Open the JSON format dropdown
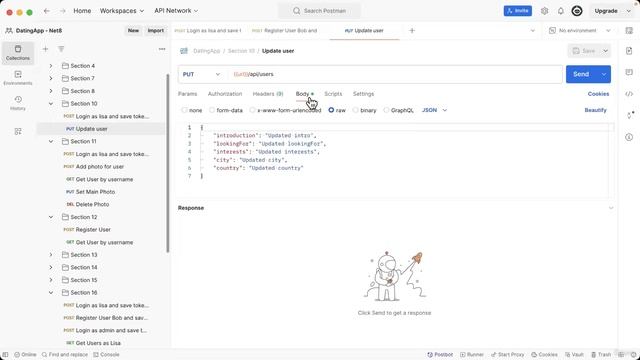 point(434,110)
